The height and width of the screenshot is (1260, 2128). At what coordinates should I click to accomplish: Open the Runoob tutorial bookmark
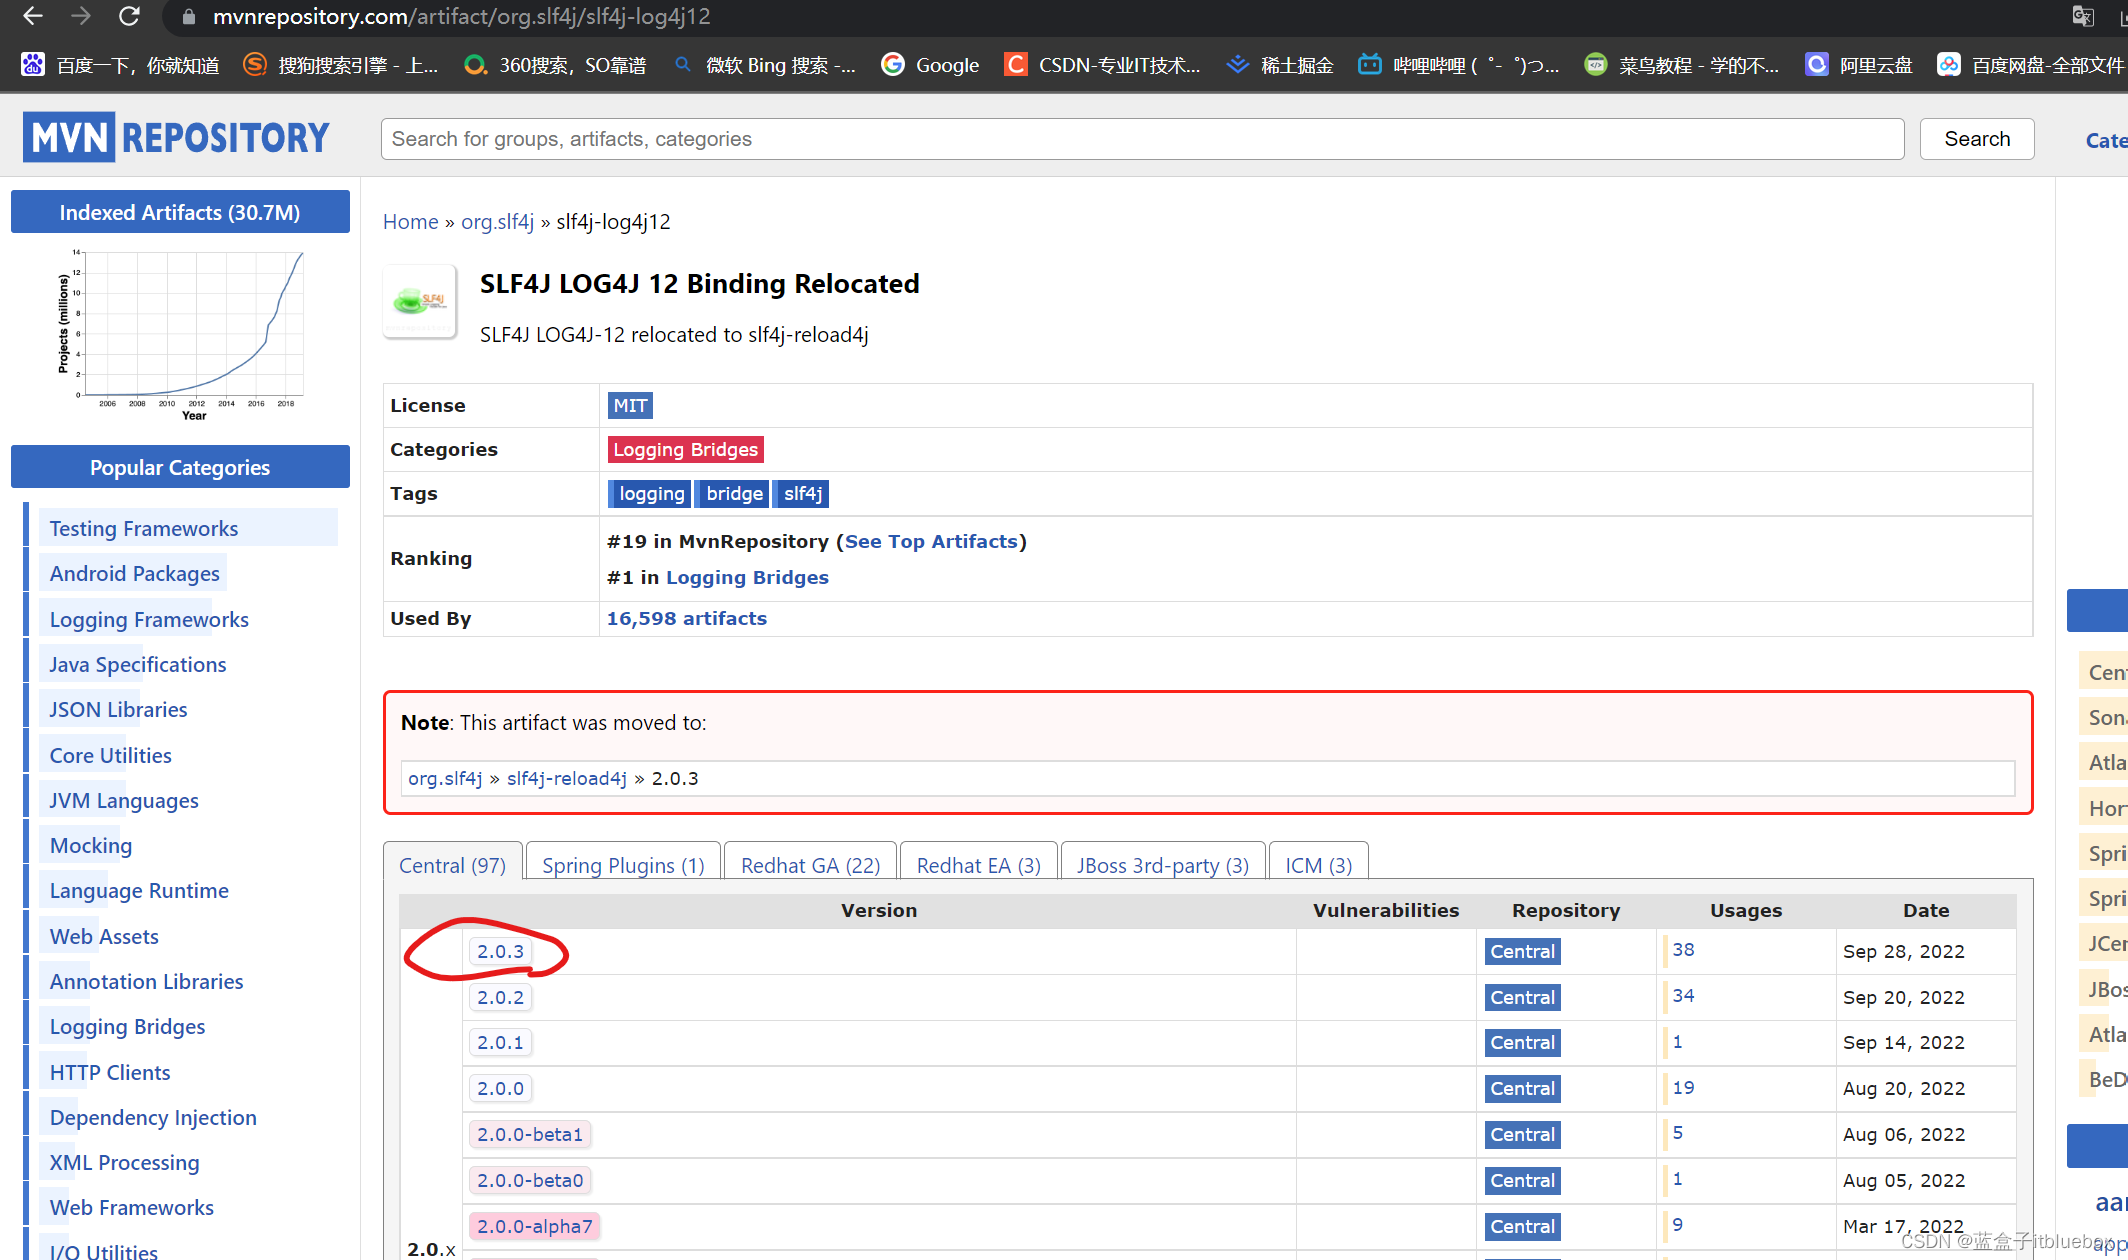(1682, 65)
